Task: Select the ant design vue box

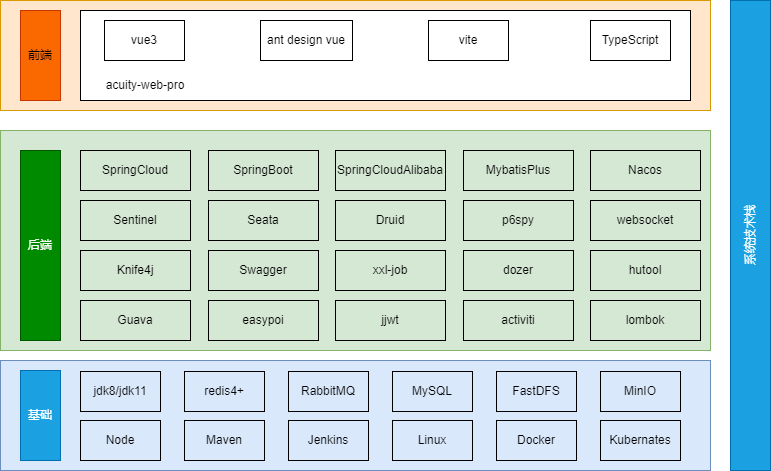Action: 305,40
